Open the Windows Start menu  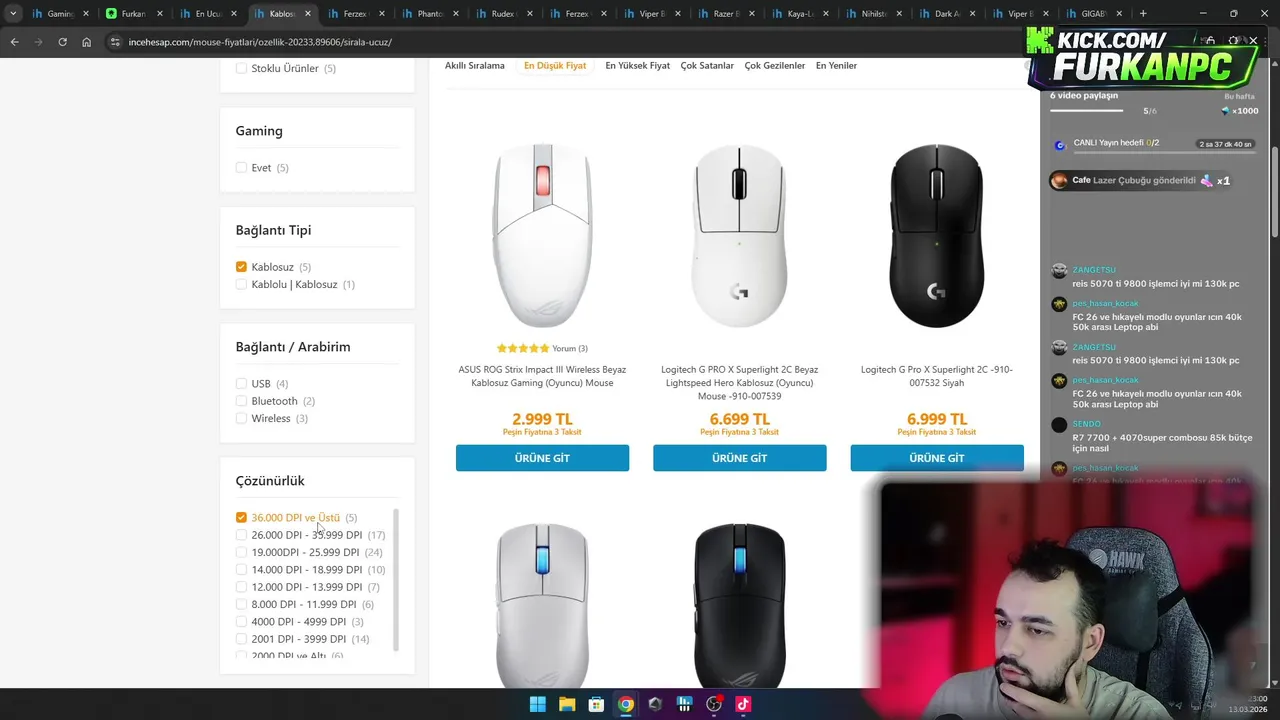[537, 704]
